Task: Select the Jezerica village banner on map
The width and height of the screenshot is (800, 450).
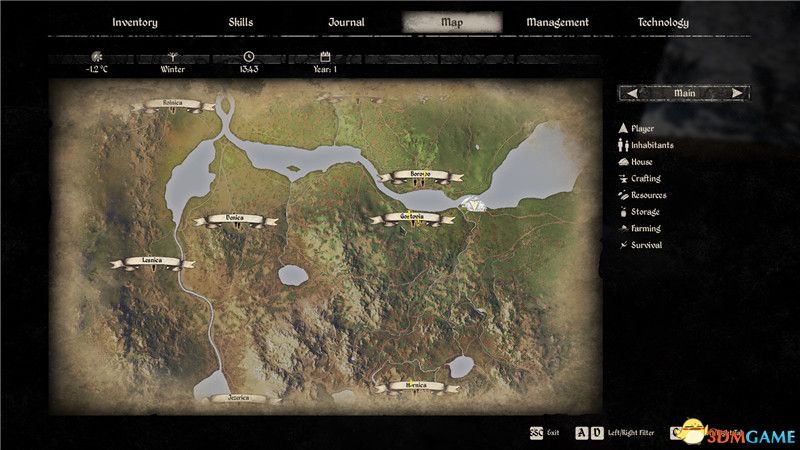Action: [238, 398]
